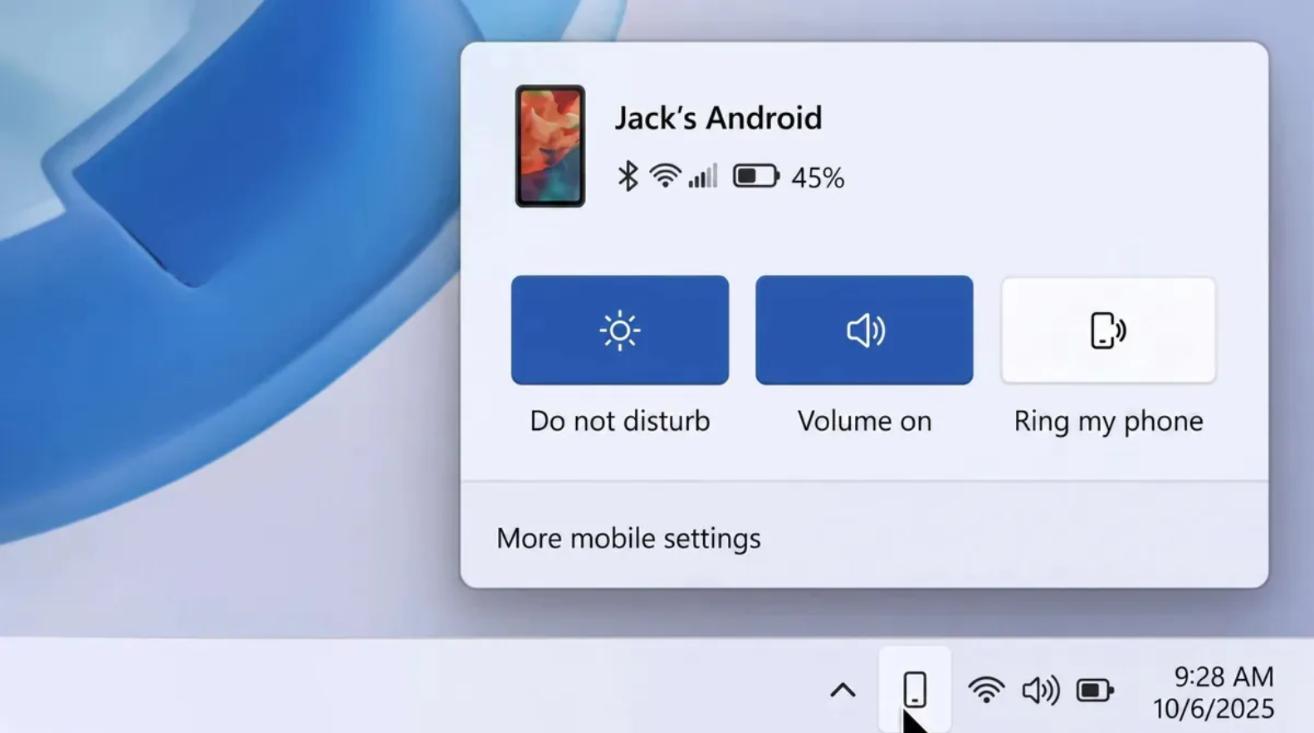Open the taskbar clock showing 9:28 AM
Screen dimensions: 1314x733
1214,693
